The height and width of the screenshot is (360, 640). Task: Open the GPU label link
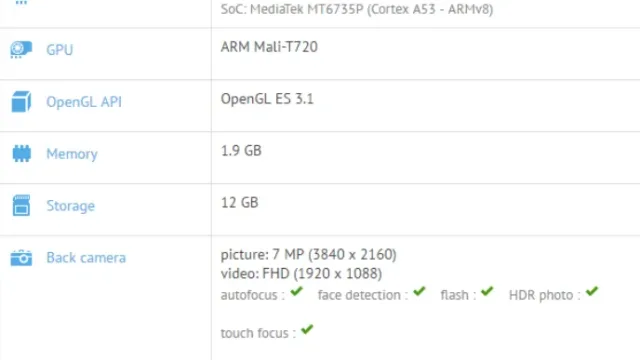(60, 50)
